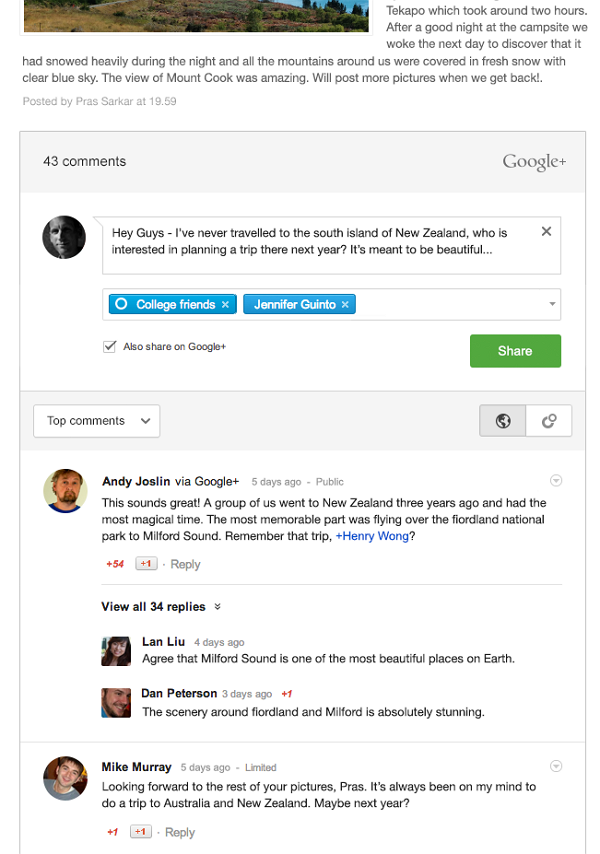This screenshot has width=600, height=854.
Task: Open Dan Peterson's name link
Action: (x=179, y=693)
